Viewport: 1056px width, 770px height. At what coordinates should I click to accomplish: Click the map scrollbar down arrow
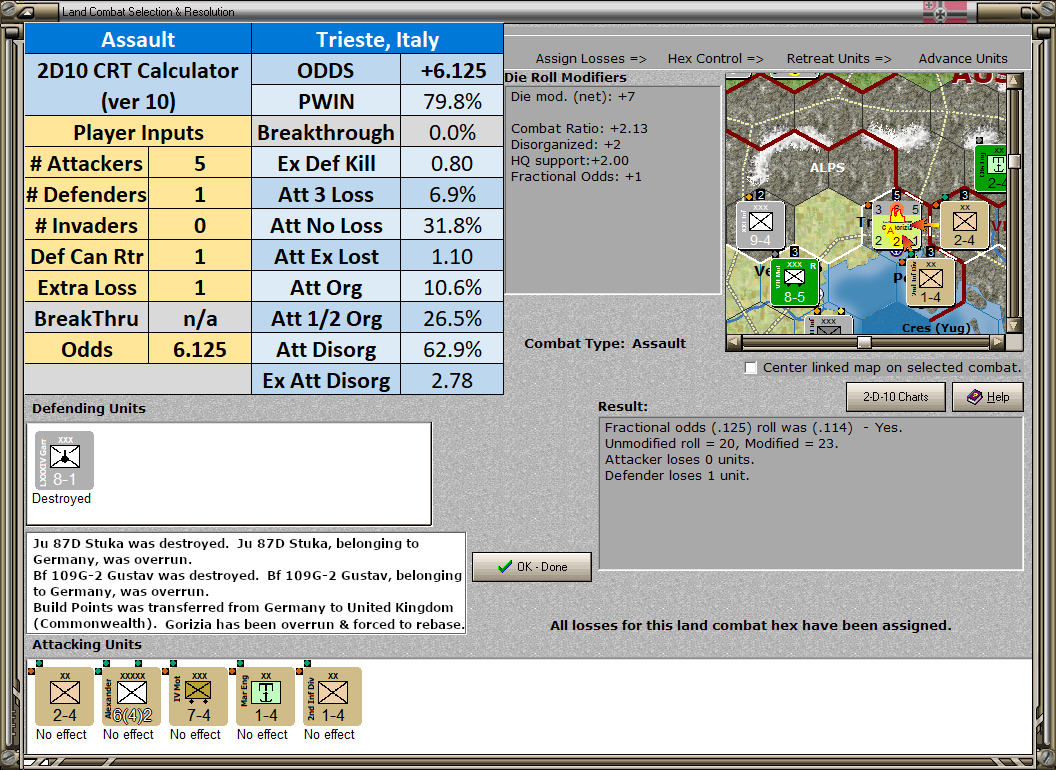pyautogui.click(x=1014, y=326)
